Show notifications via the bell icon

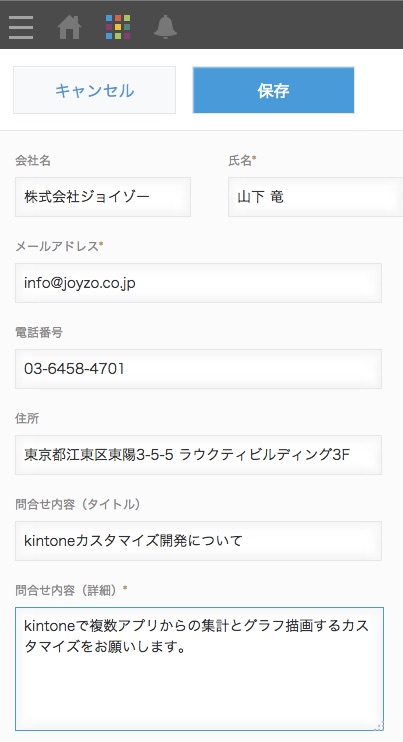166,27
